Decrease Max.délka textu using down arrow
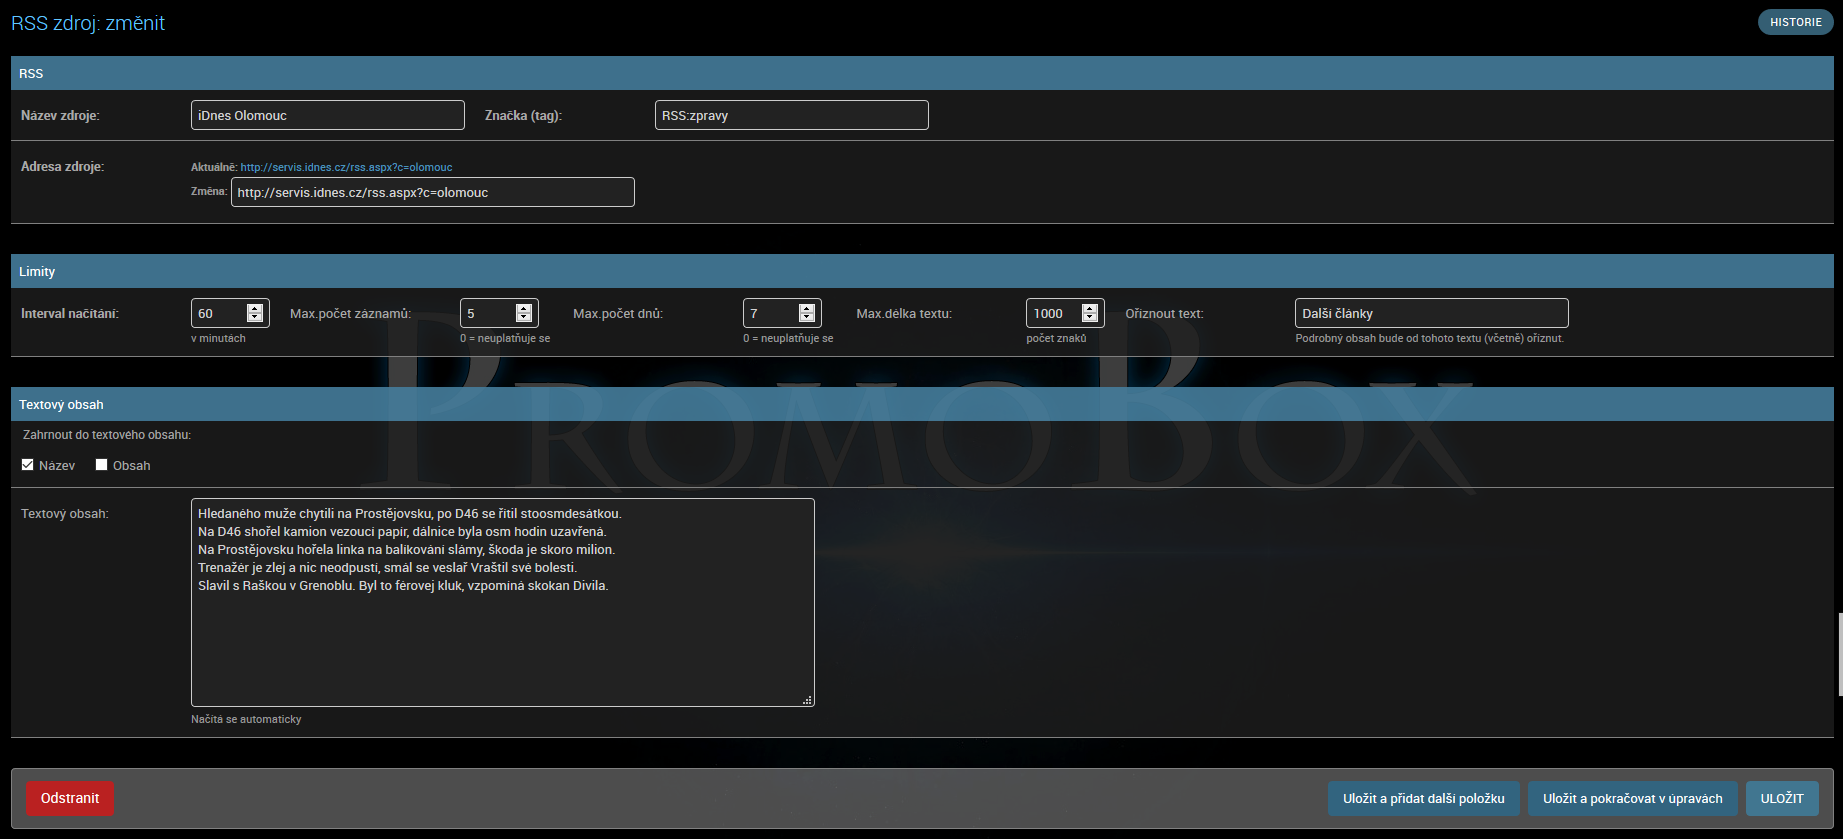Viewport: 1843px width, 839px height. pyautogui.click(x=1090, y=318)
